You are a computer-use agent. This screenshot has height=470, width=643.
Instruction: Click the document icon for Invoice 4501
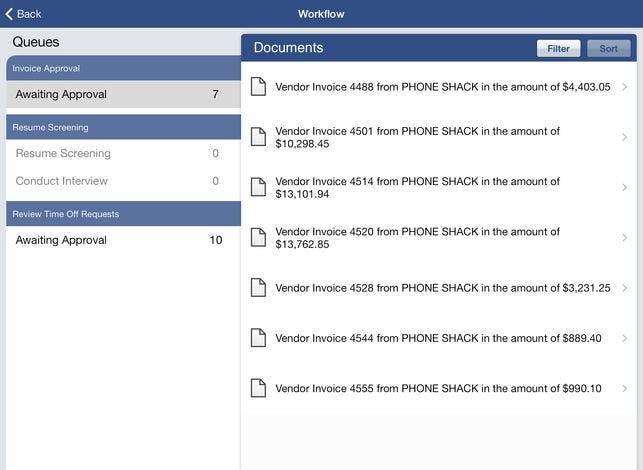point(258,137)
